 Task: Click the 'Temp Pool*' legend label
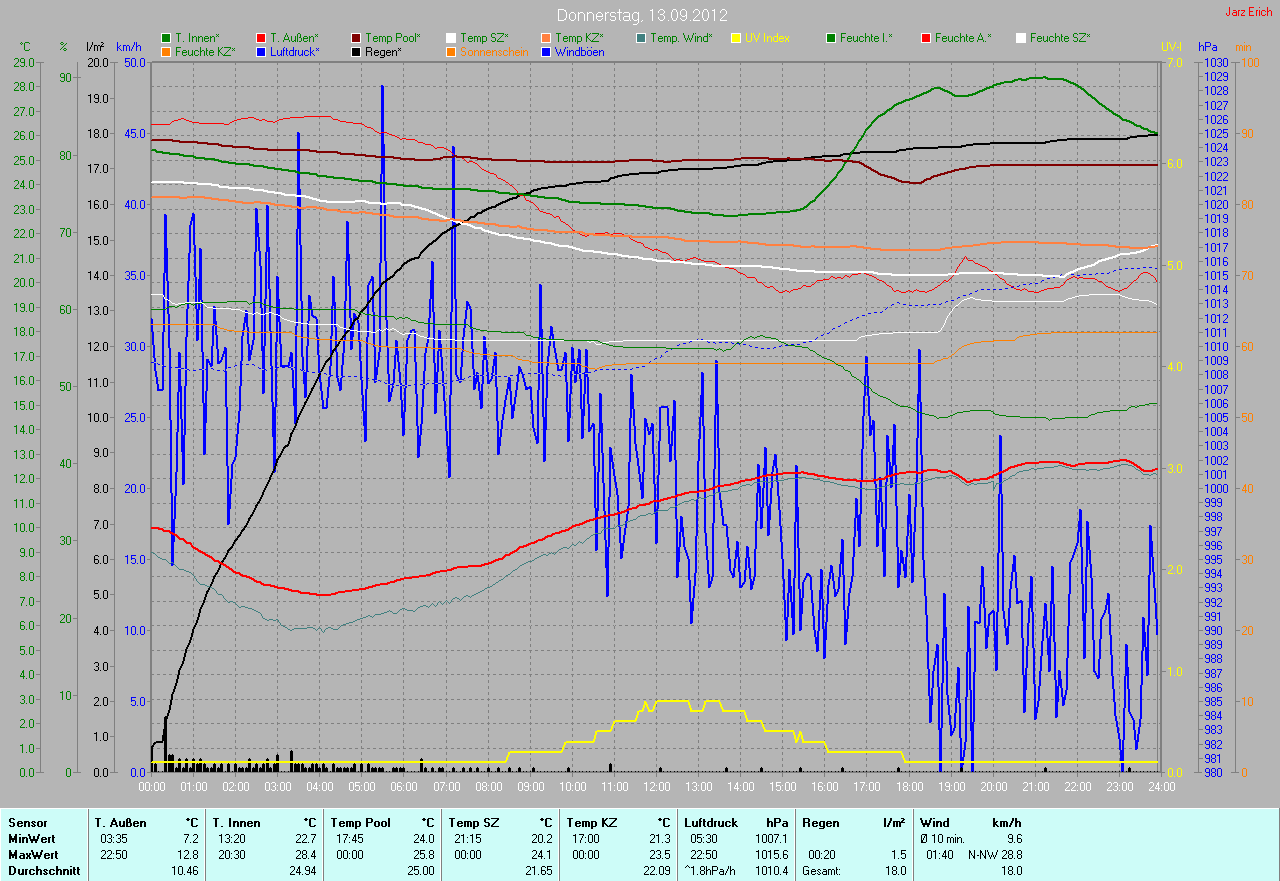[393, 38]
